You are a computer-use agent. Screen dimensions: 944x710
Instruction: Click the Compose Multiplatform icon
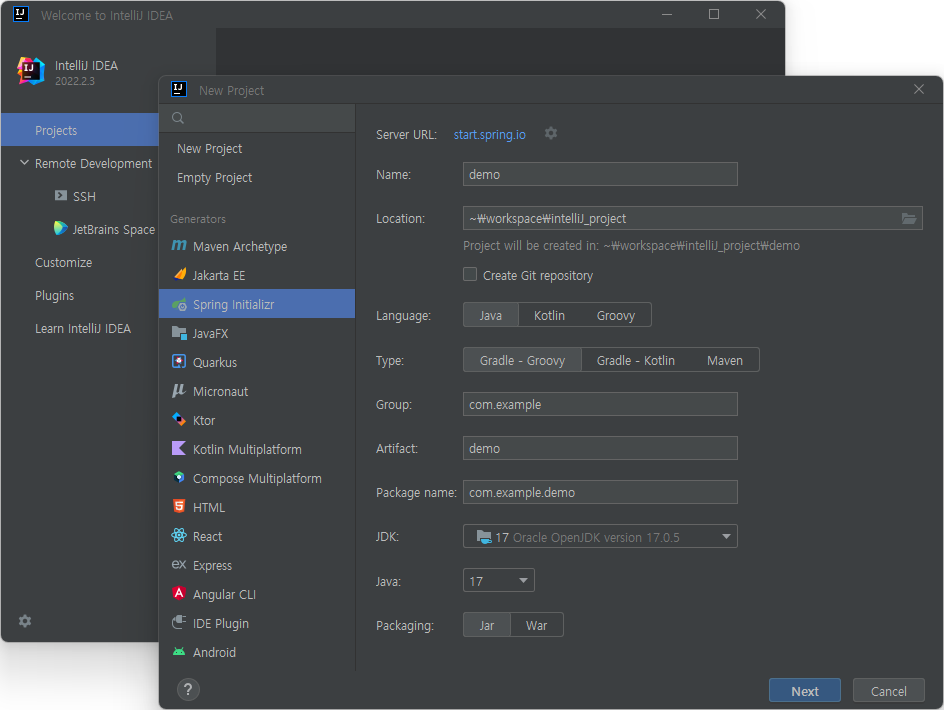tap(179, 478)
